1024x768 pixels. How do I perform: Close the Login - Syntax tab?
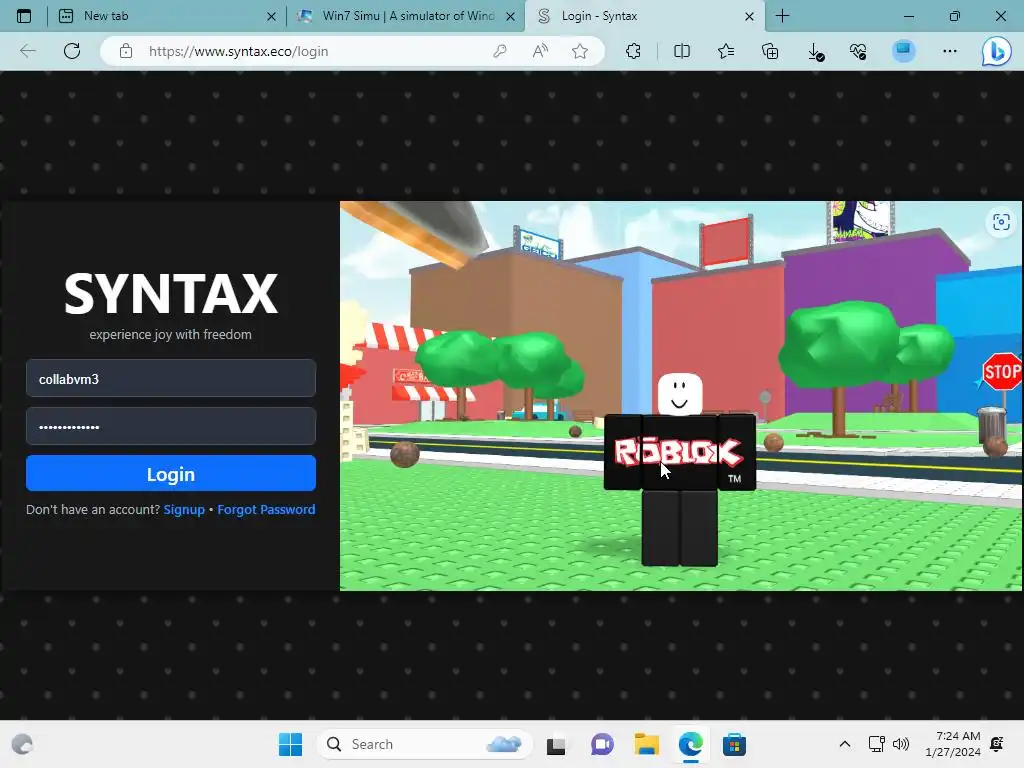[750, 16]
